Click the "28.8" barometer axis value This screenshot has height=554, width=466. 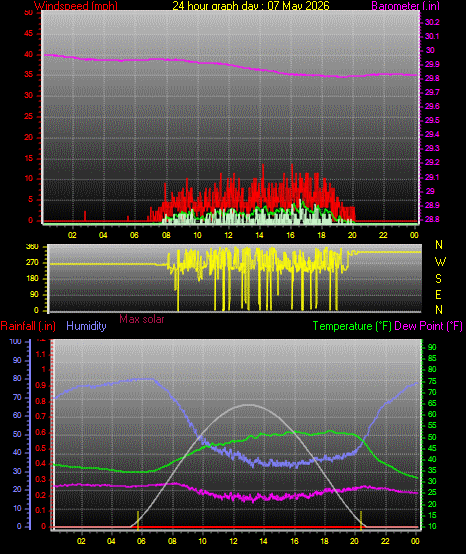[432, 219]
